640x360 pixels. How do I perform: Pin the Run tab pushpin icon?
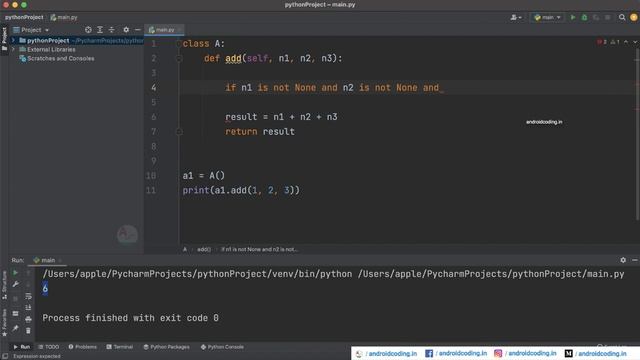[16, 328]
